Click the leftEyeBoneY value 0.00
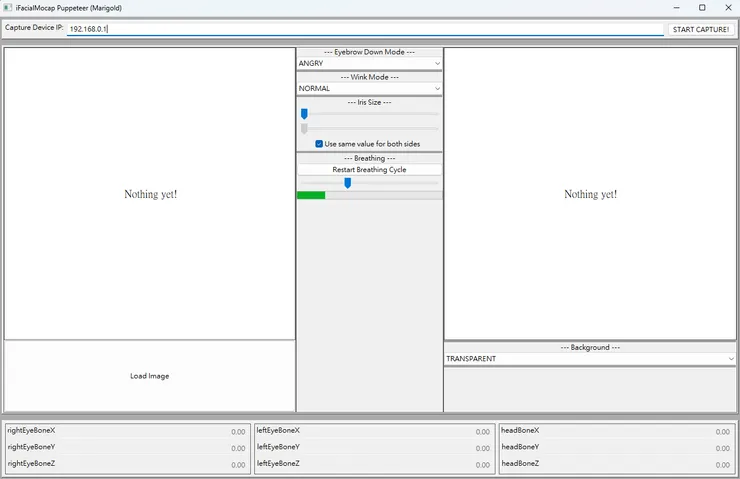The image size is (740, 479). click(x=482, y=448)
